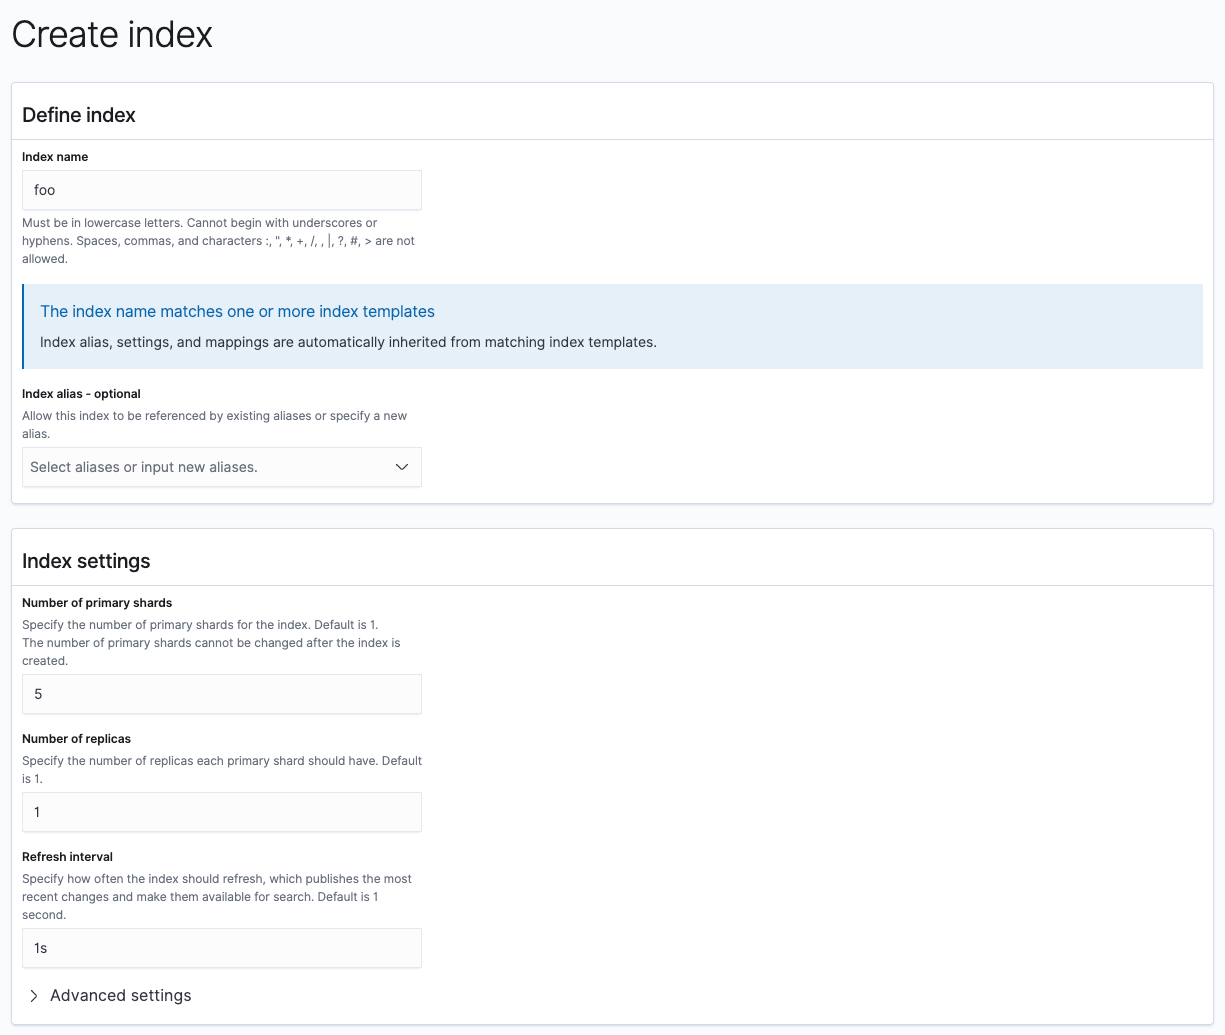This screenshot has height=1035, width=1225.
Task: Select the Number of primary shards field
Action: [x=220, y=694]
